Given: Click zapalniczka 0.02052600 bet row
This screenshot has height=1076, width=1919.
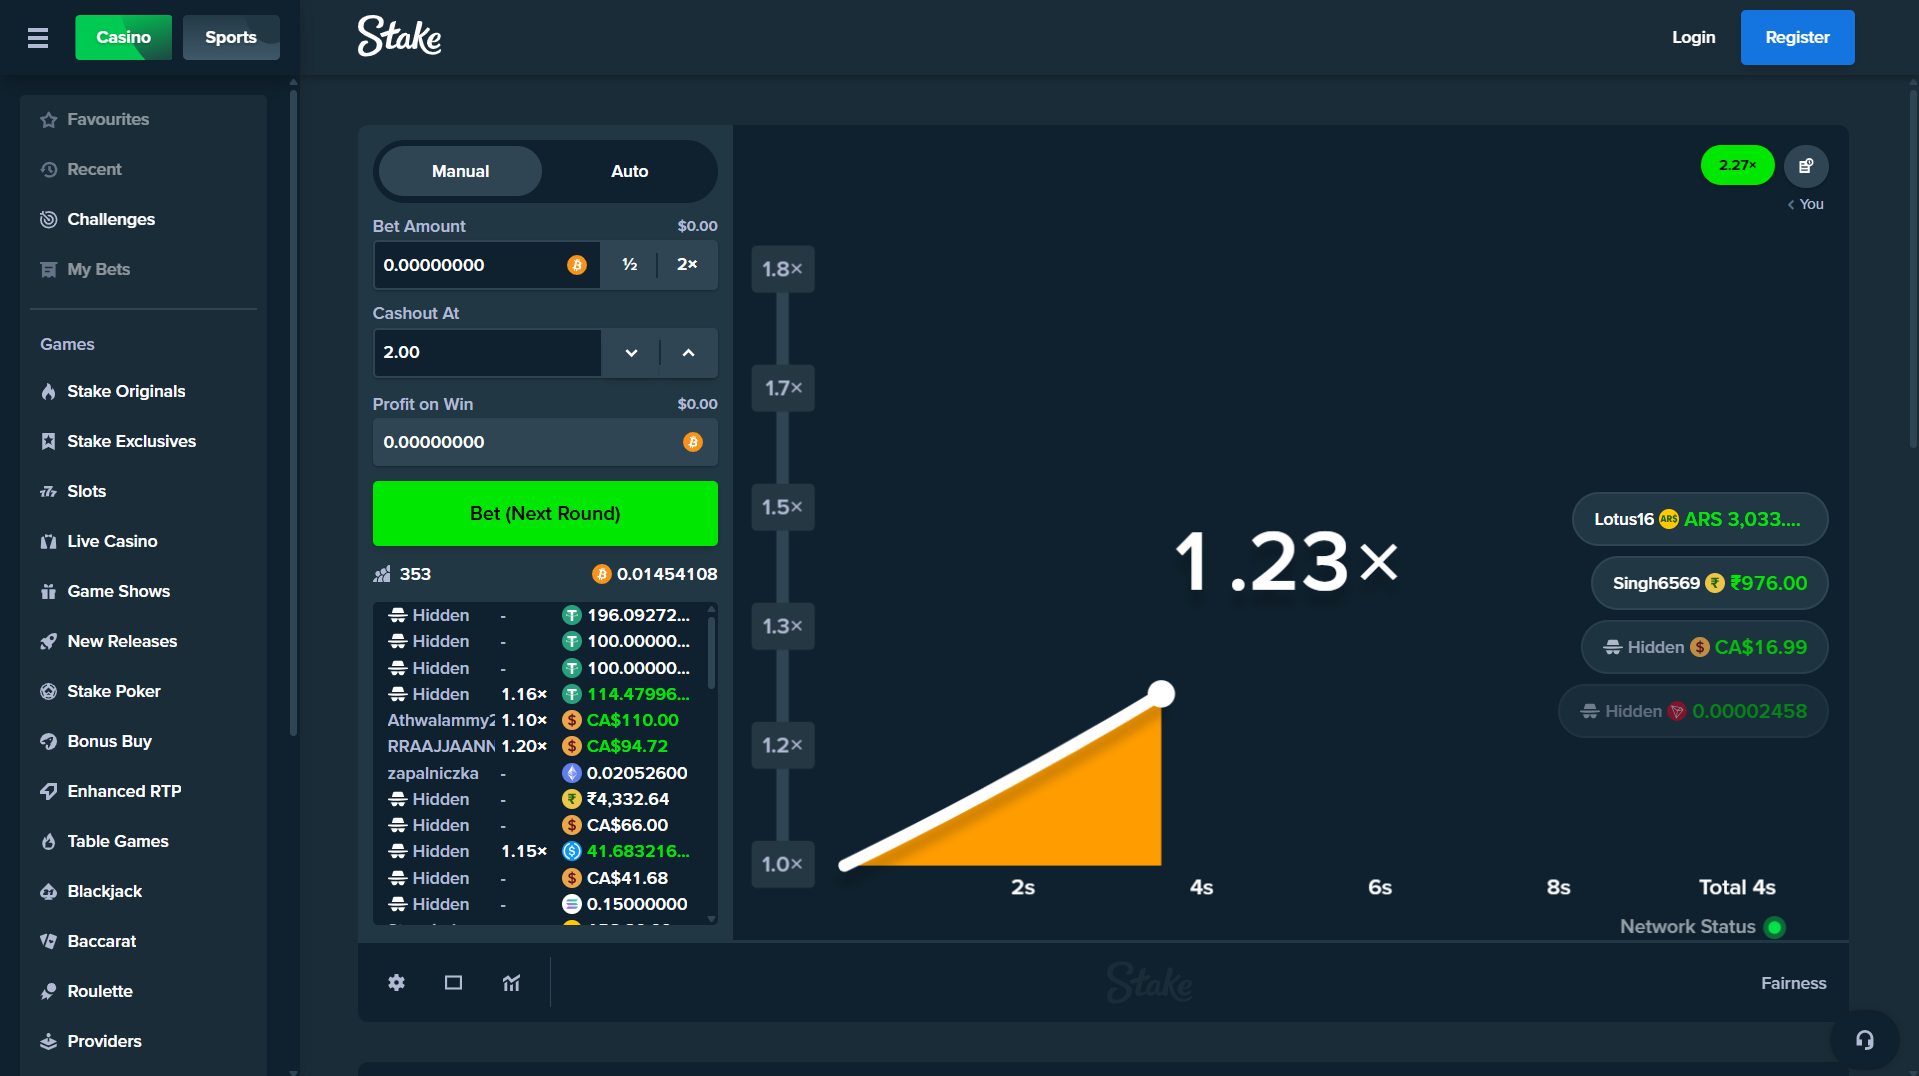Looking at the screenshot, I should [539, 773].
